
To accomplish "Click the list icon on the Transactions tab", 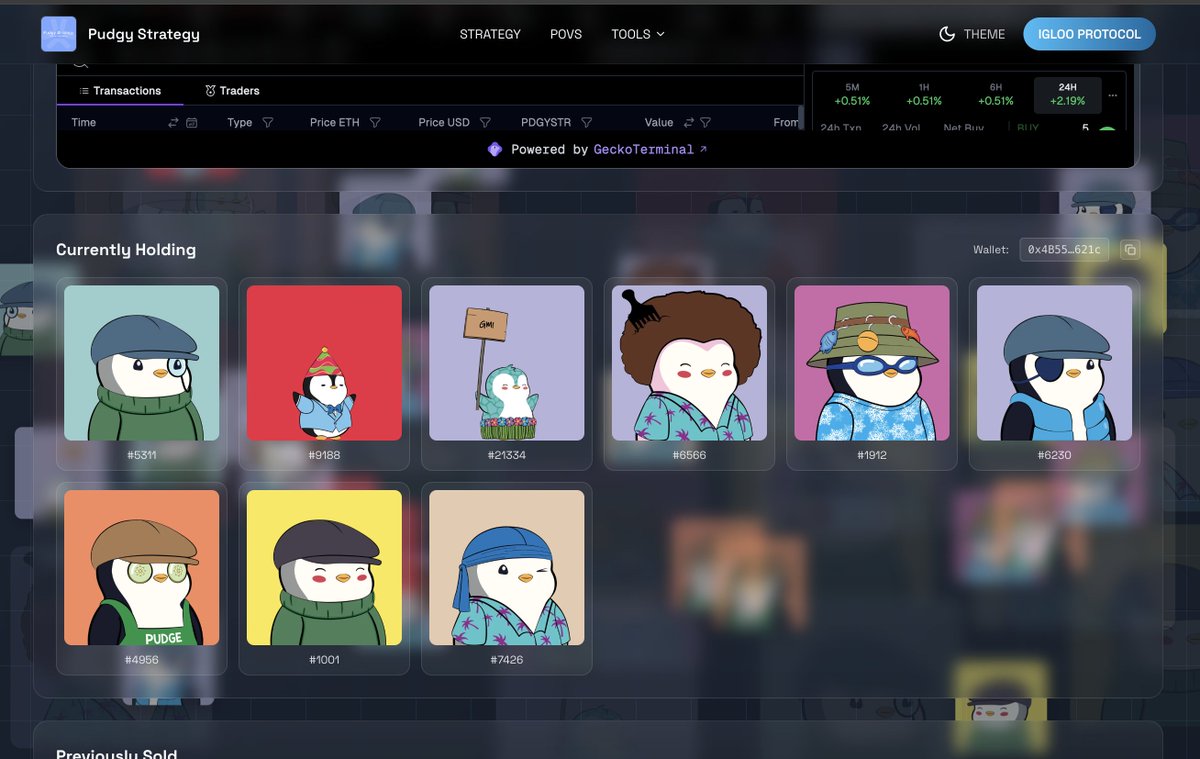I will point(84,91).
